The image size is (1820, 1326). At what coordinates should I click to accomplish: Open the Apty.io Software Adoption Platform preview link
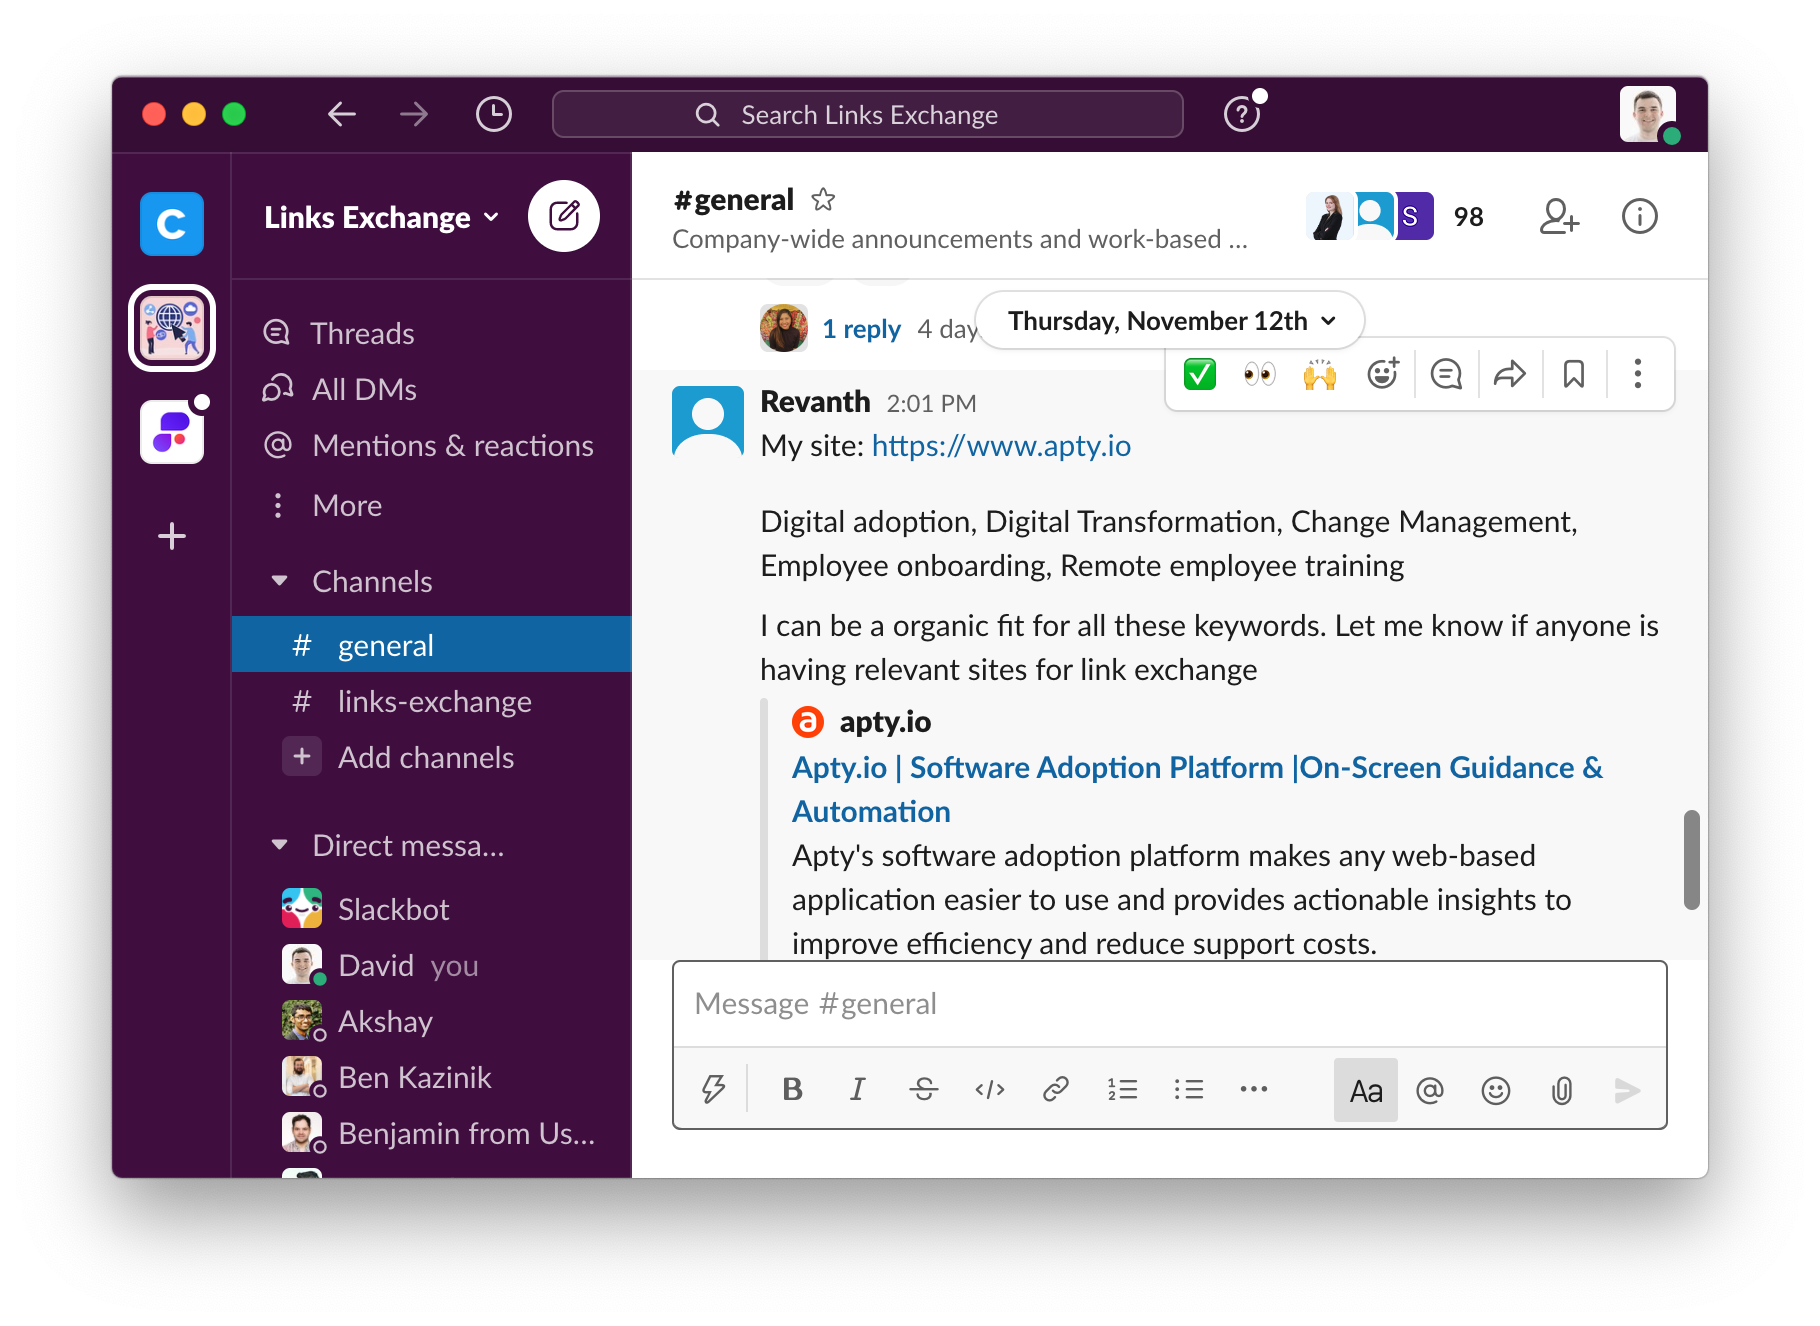(x=1197, y=789)
